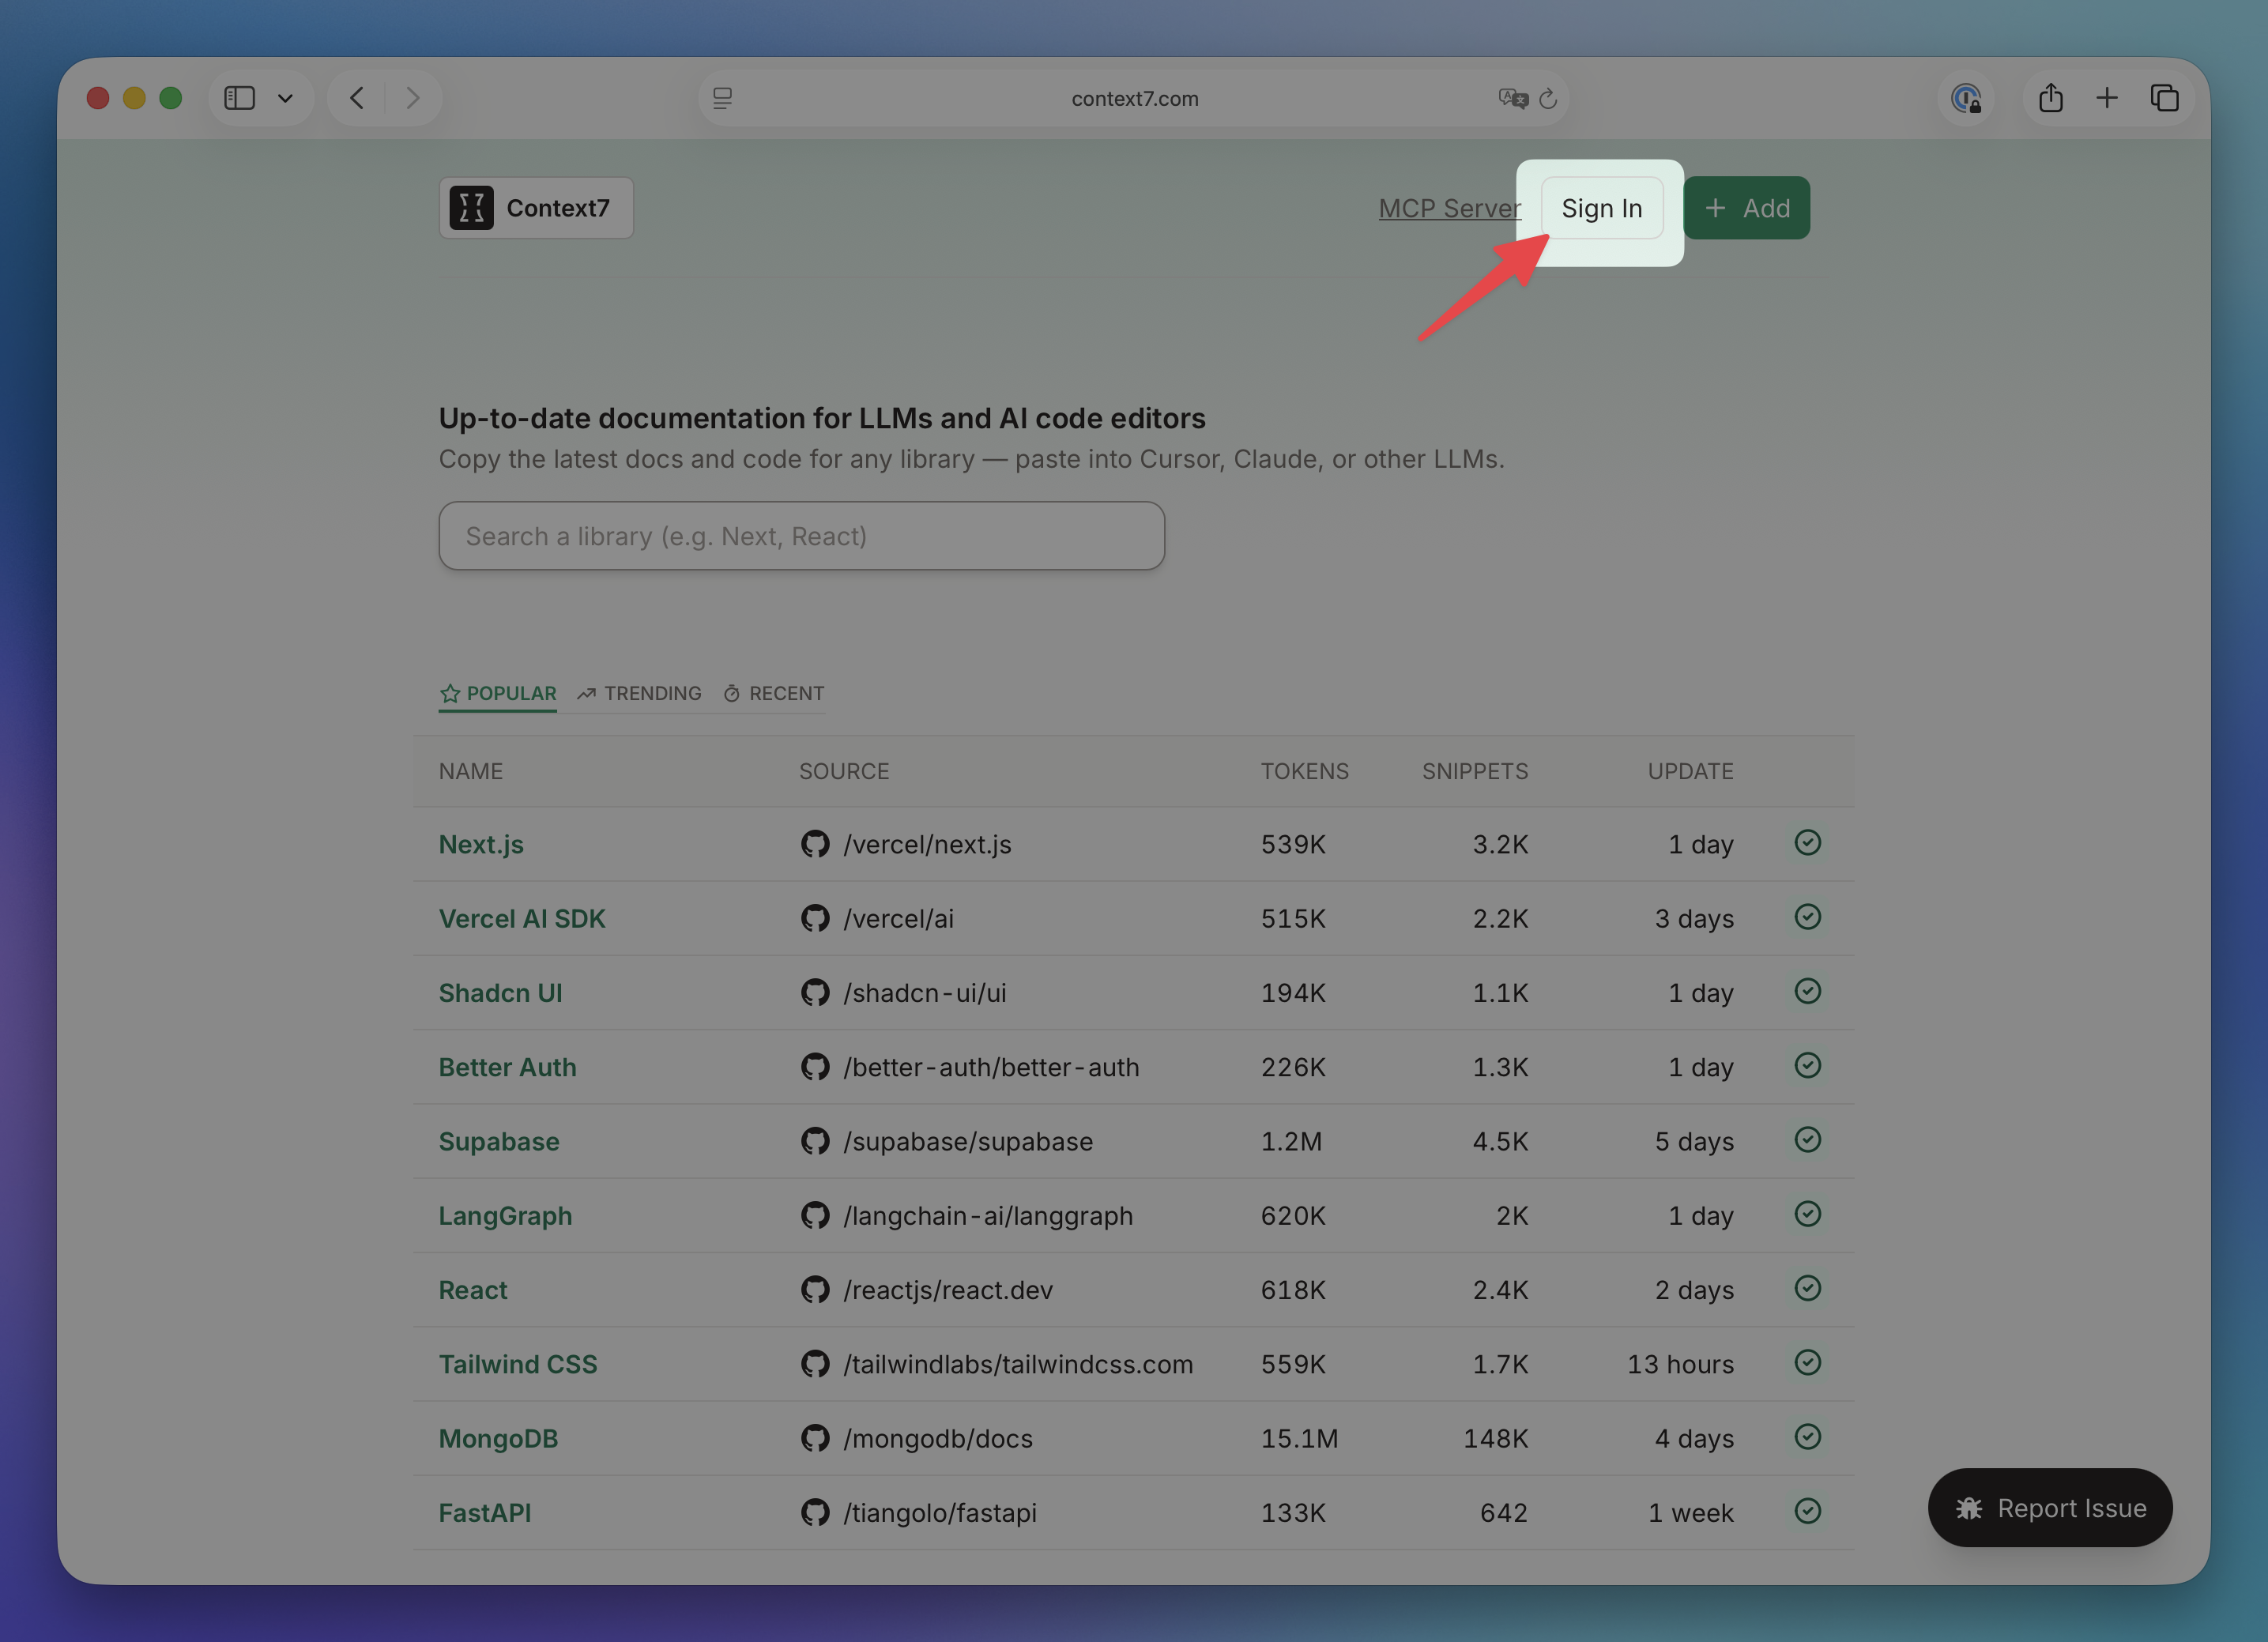Click the green Add button
This screenshot has width=2268, height=1642.
coord(1746,208)
